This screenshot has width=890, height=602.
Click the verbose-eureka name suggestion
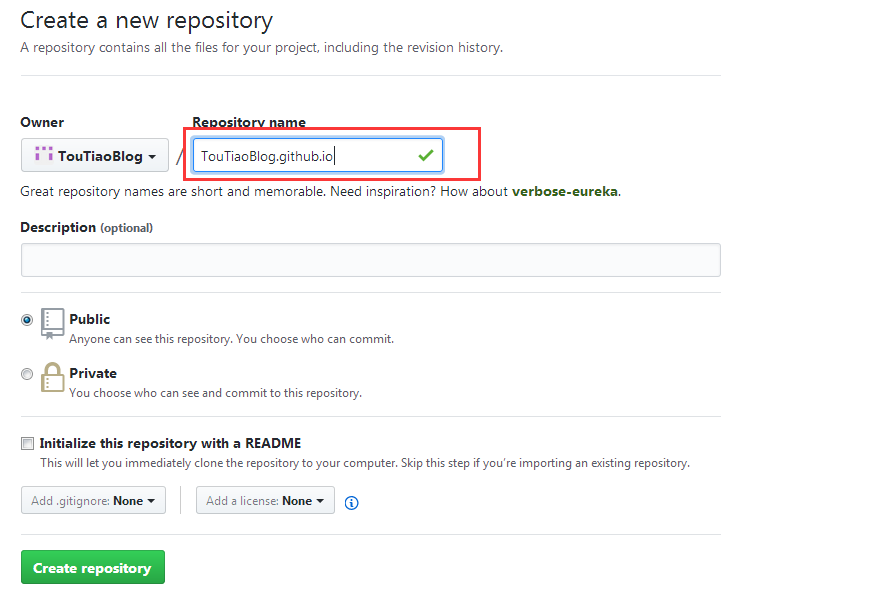coord(565,191)
